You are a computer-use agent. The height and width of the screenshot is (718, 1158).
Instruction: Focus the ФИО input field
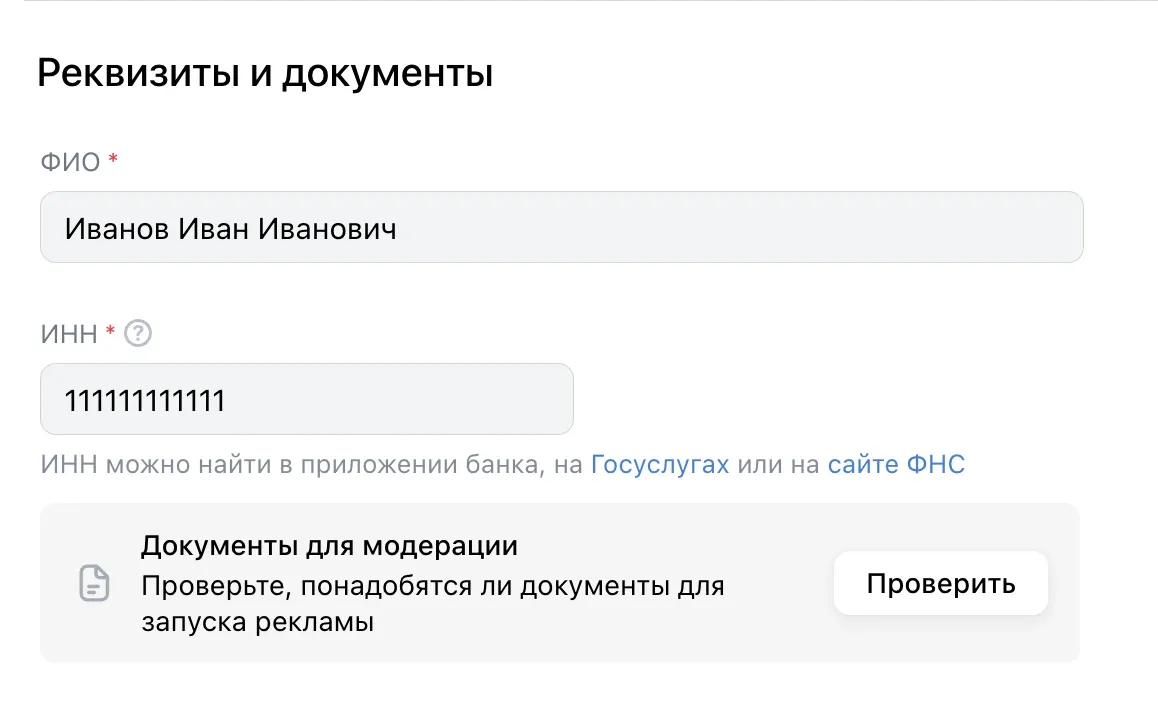[x=561, y=227]
